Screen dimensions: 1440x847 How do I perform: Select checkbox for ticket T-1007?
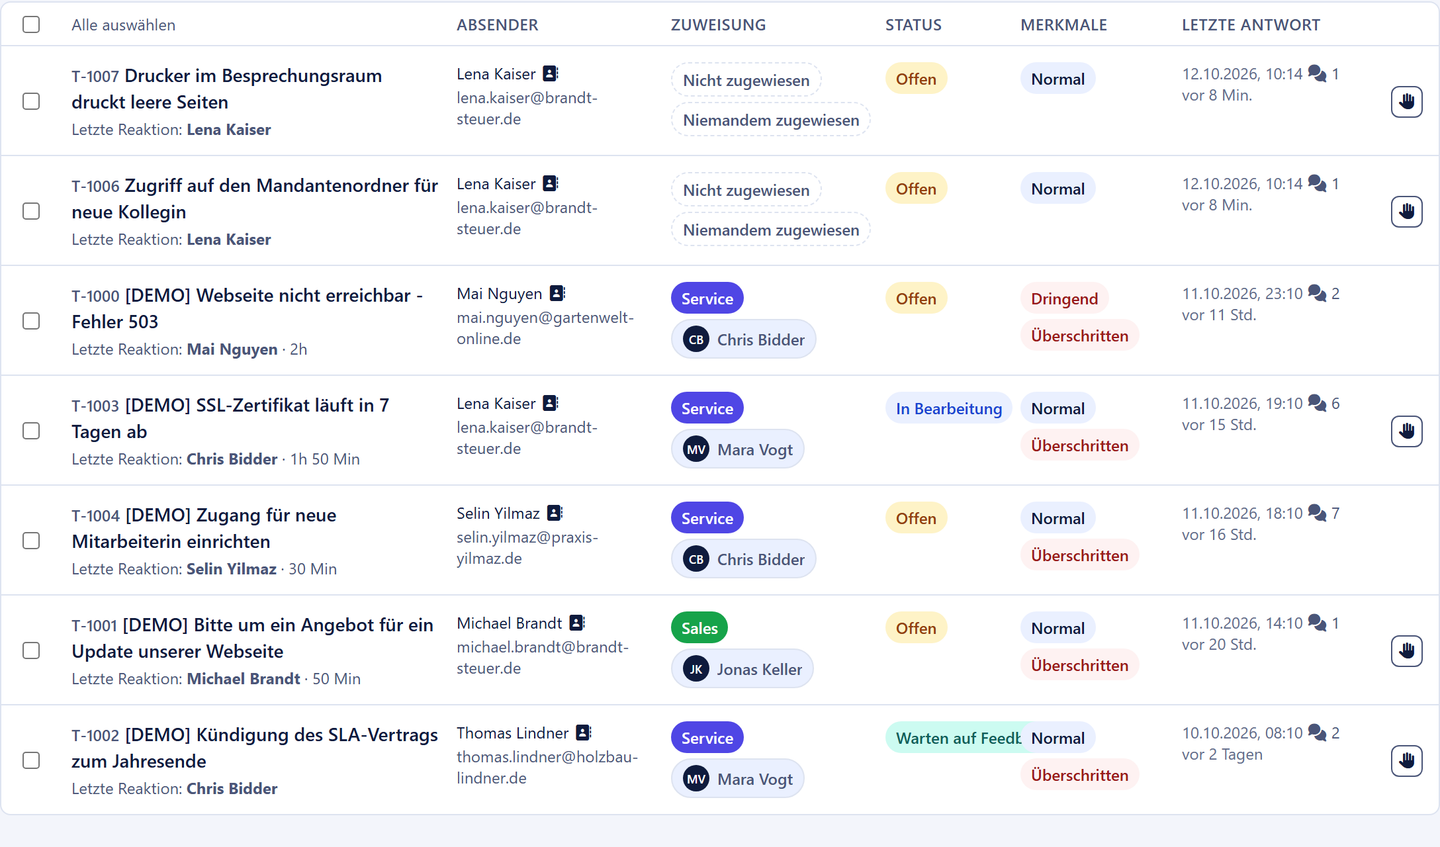(31, 101)
